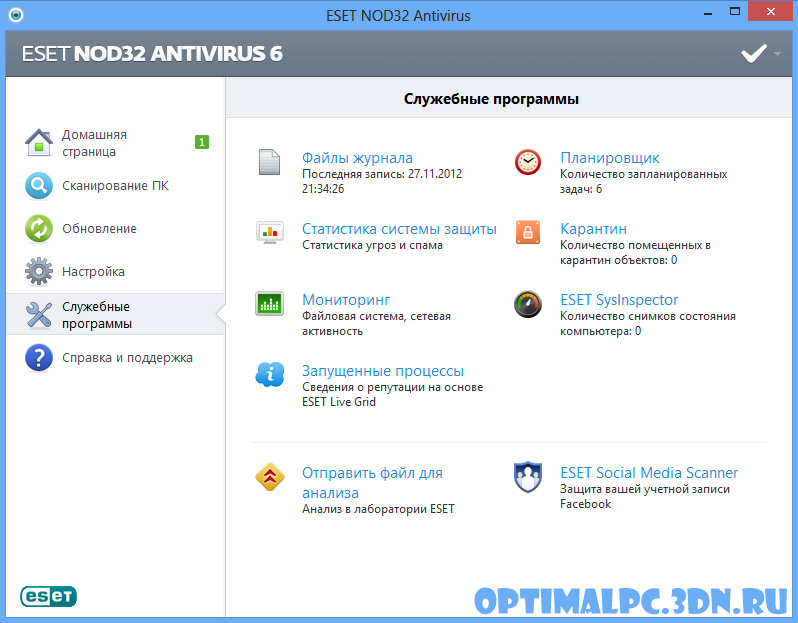Maximize the ESET NOD32 Antivirus window
798x623 pixels.
coord(734,12)
